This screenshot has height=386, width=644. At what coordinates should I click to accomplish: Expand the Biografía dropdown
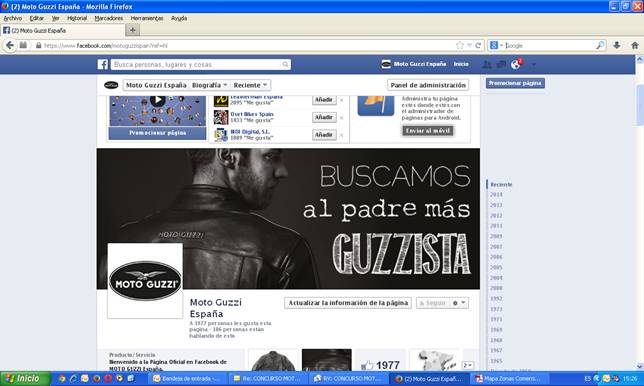209,85
